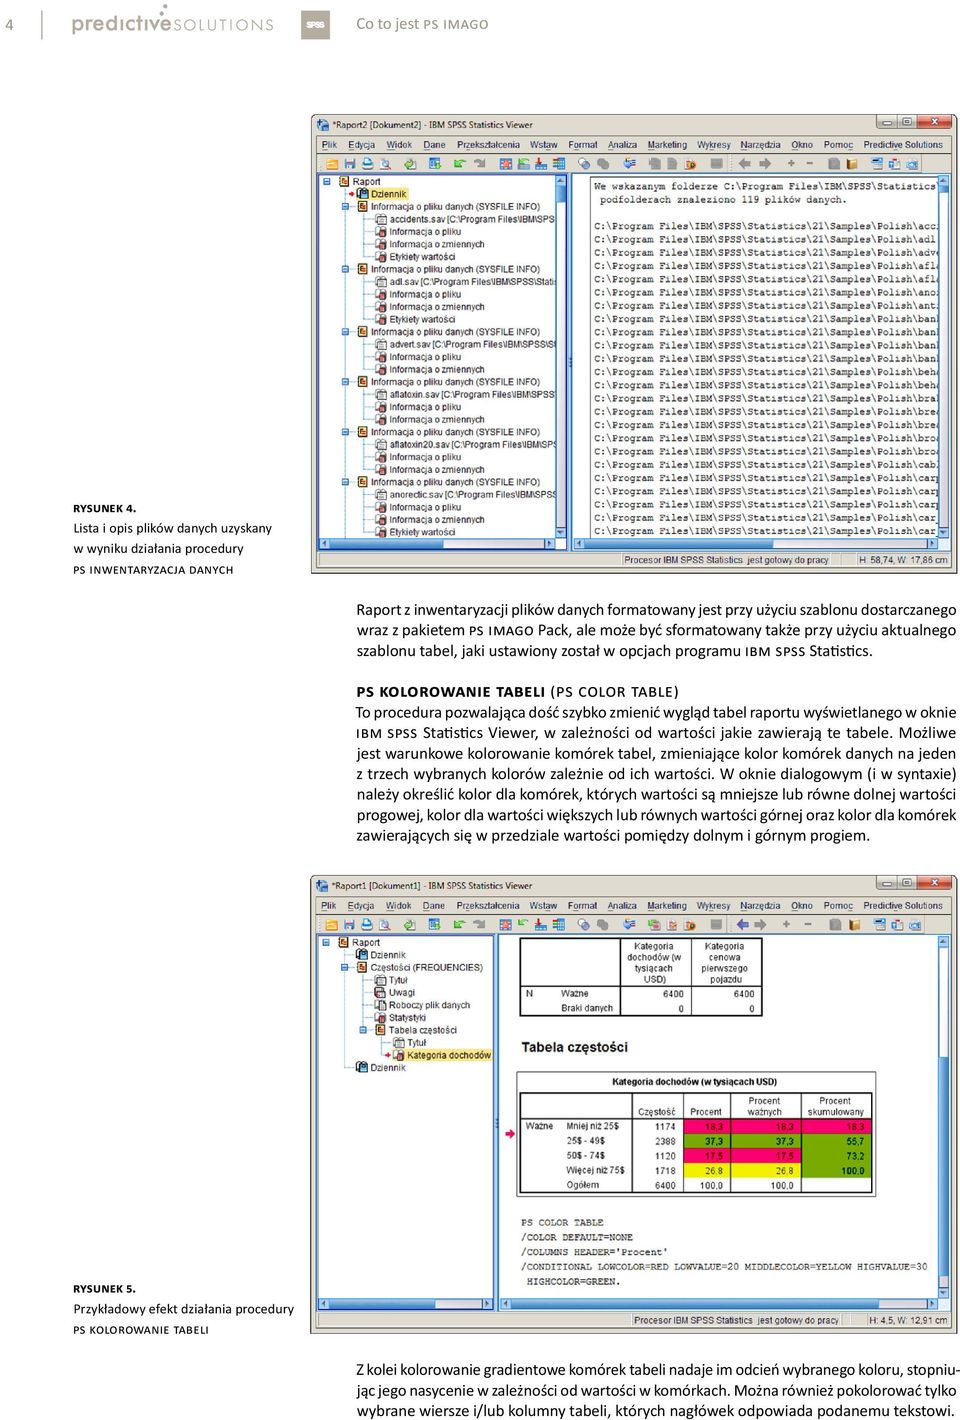The width and height of the screenshot is (960, 1420).
Task: Open Print Preview in Raport2 window toolbar
Action: (x=384, y=163)
